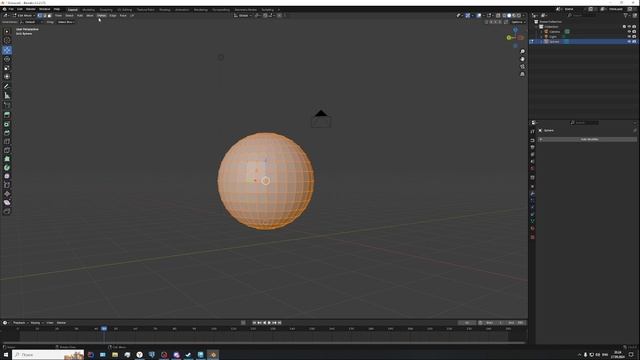Open the Modifiers wrench properties tab
Screen dimensions: 640x360
[x=532, y=193]
